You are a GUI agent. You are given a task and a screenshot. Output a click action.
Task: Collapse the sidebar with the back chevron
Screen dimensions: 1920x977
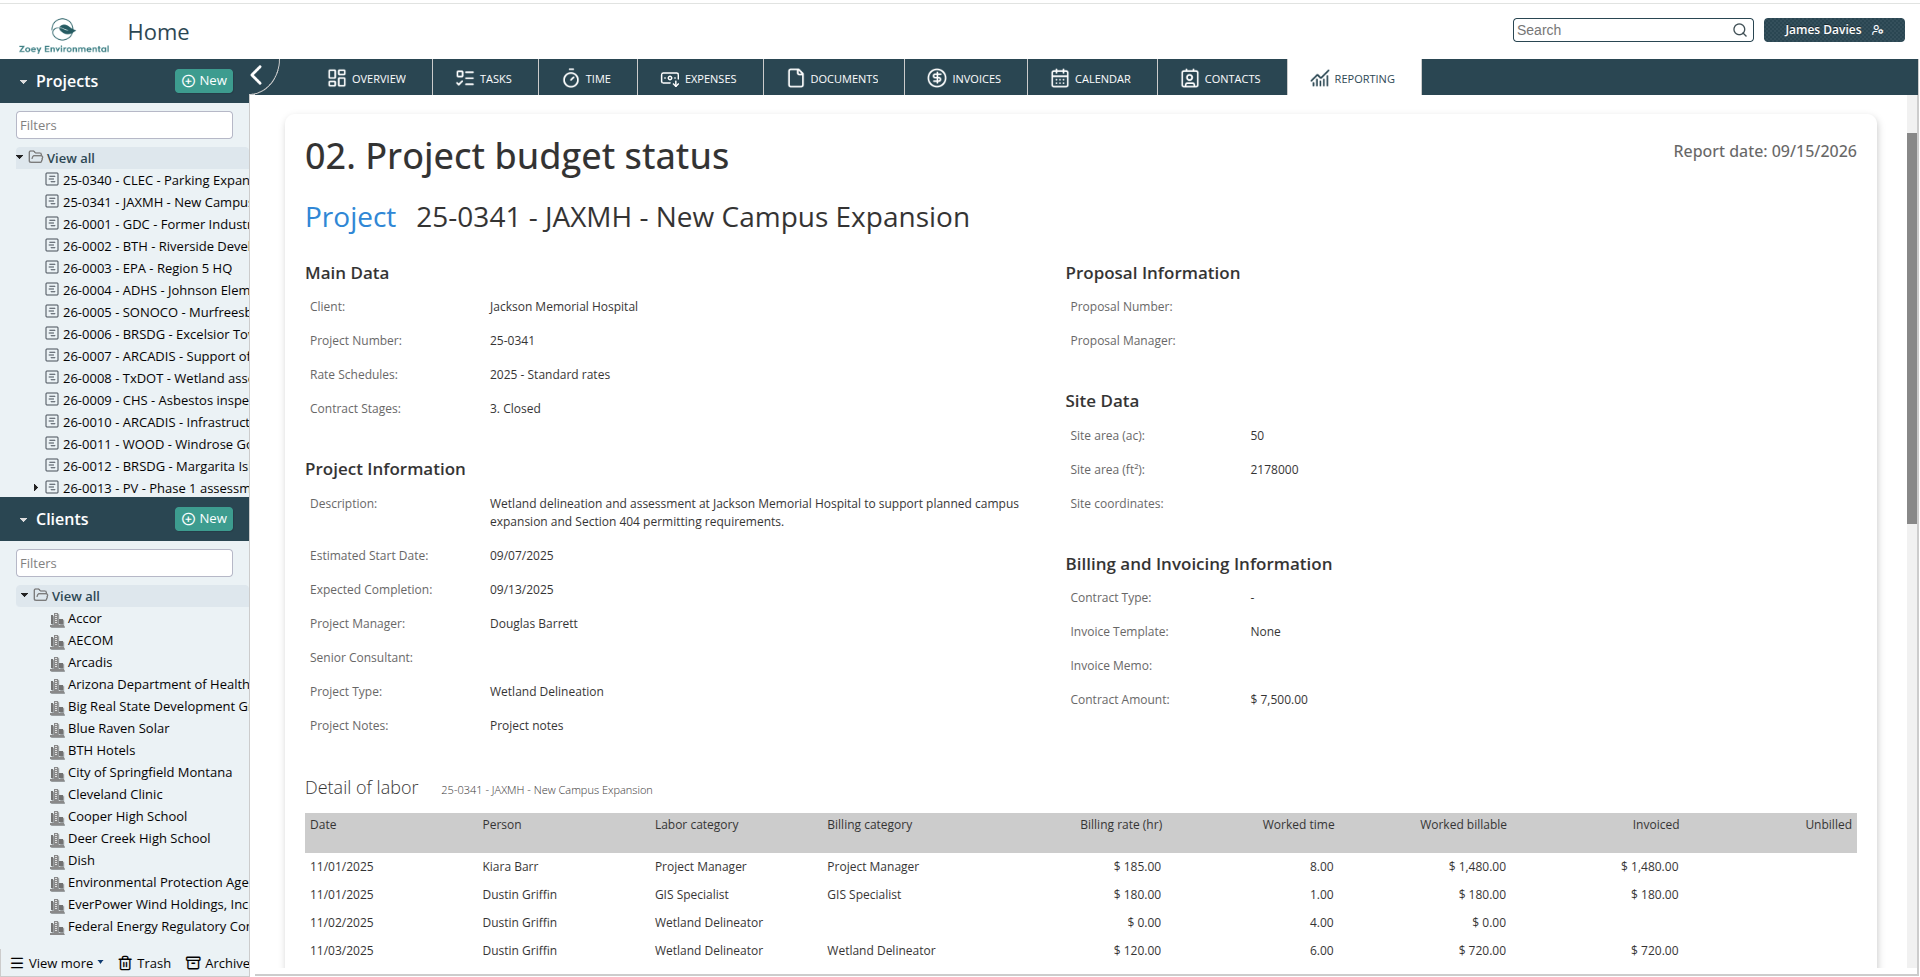click(257, 75)
